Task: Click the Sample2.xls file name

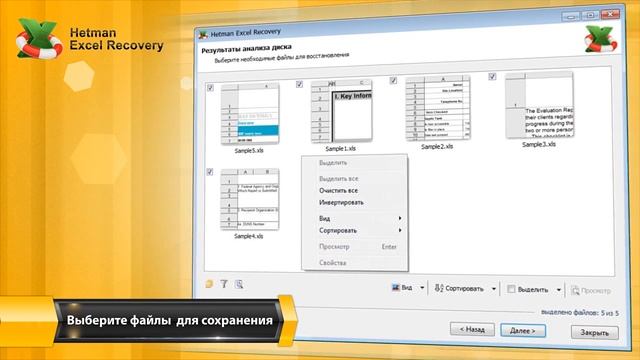Action: [x=437, y=147]
